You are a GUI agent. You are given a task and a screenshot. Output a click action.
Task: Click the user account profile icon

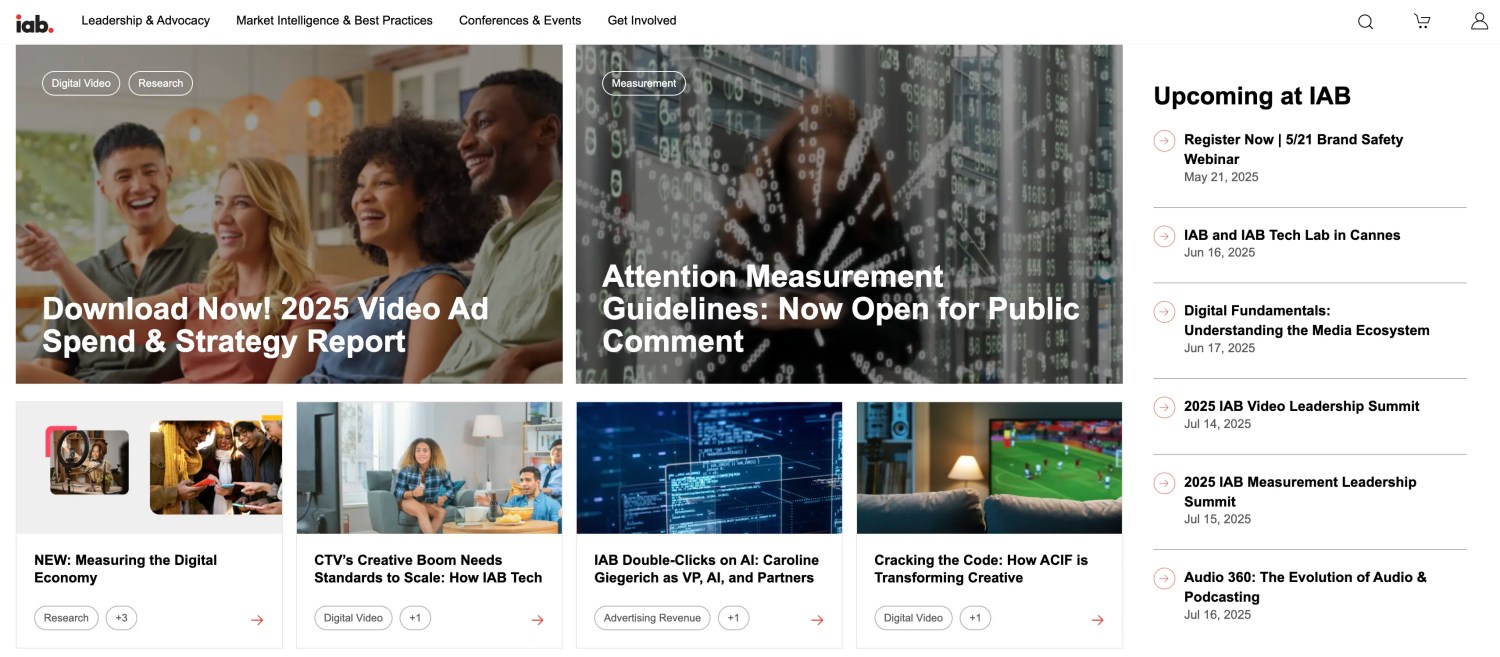point(1479,21)
